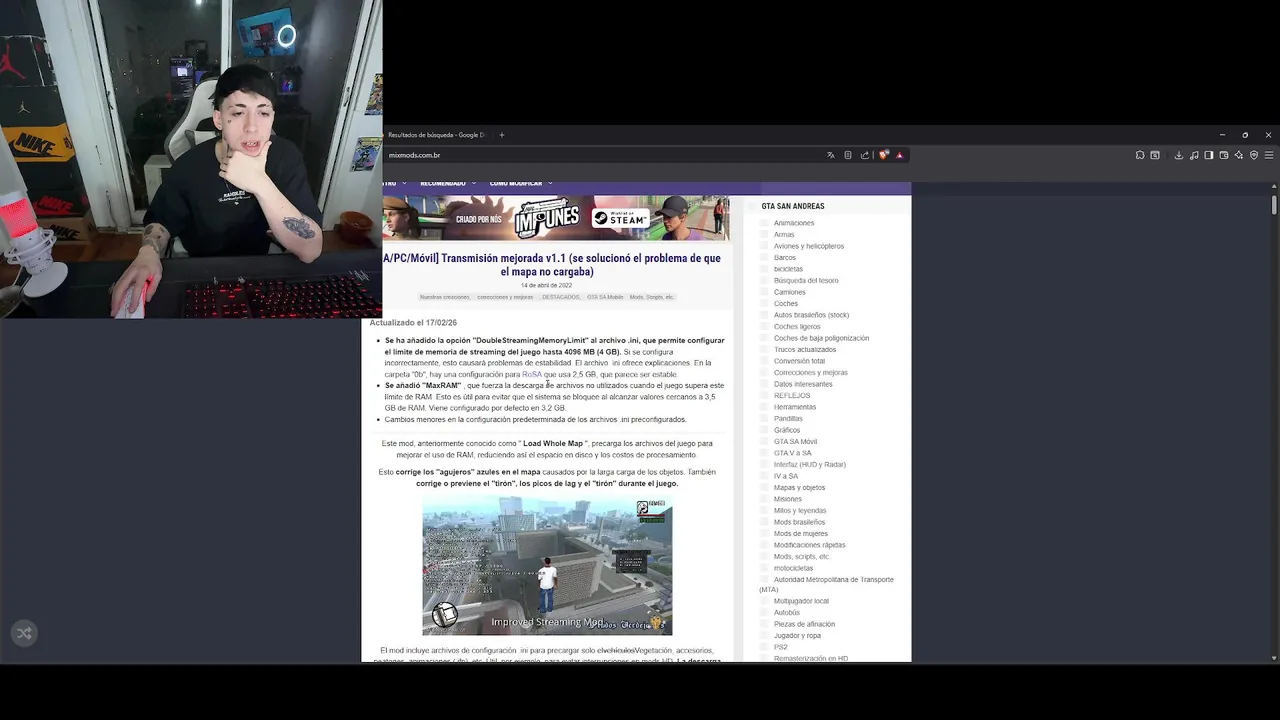
Task: Click the VPN shield icon
Action: tap(1254, 155)
